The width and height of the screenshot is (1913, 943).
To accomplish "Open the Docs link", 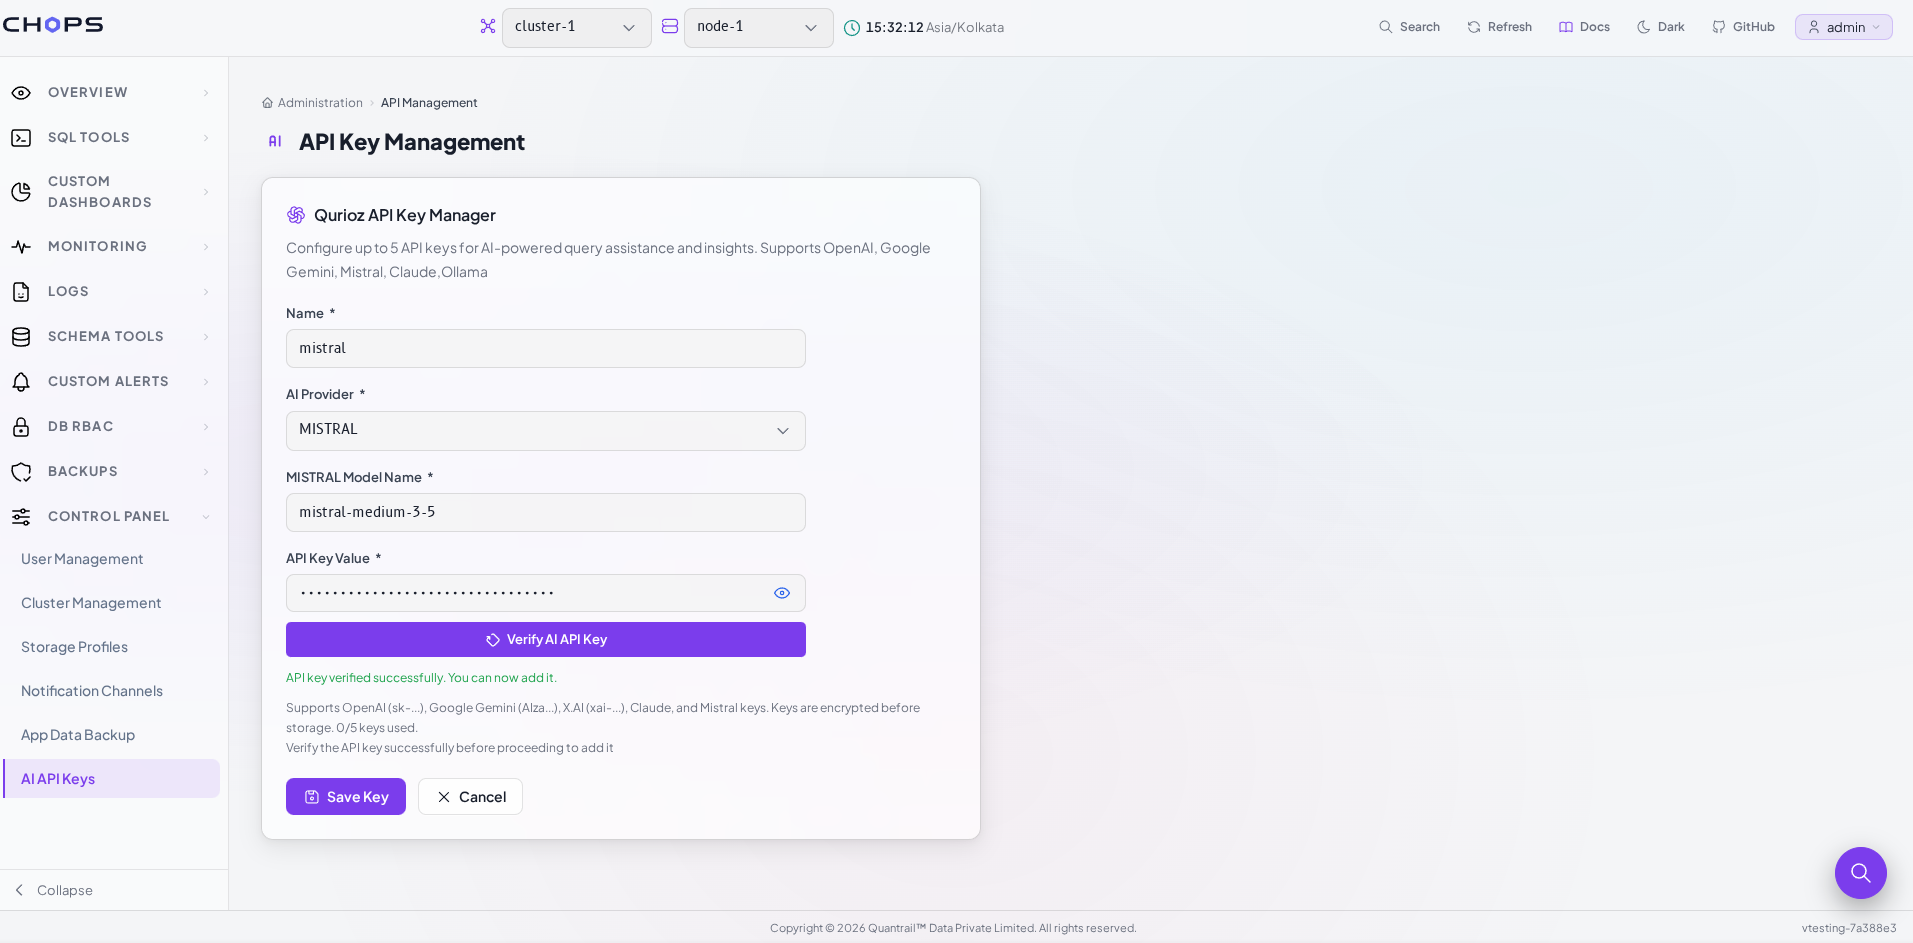I will [x=1584, y=27].
